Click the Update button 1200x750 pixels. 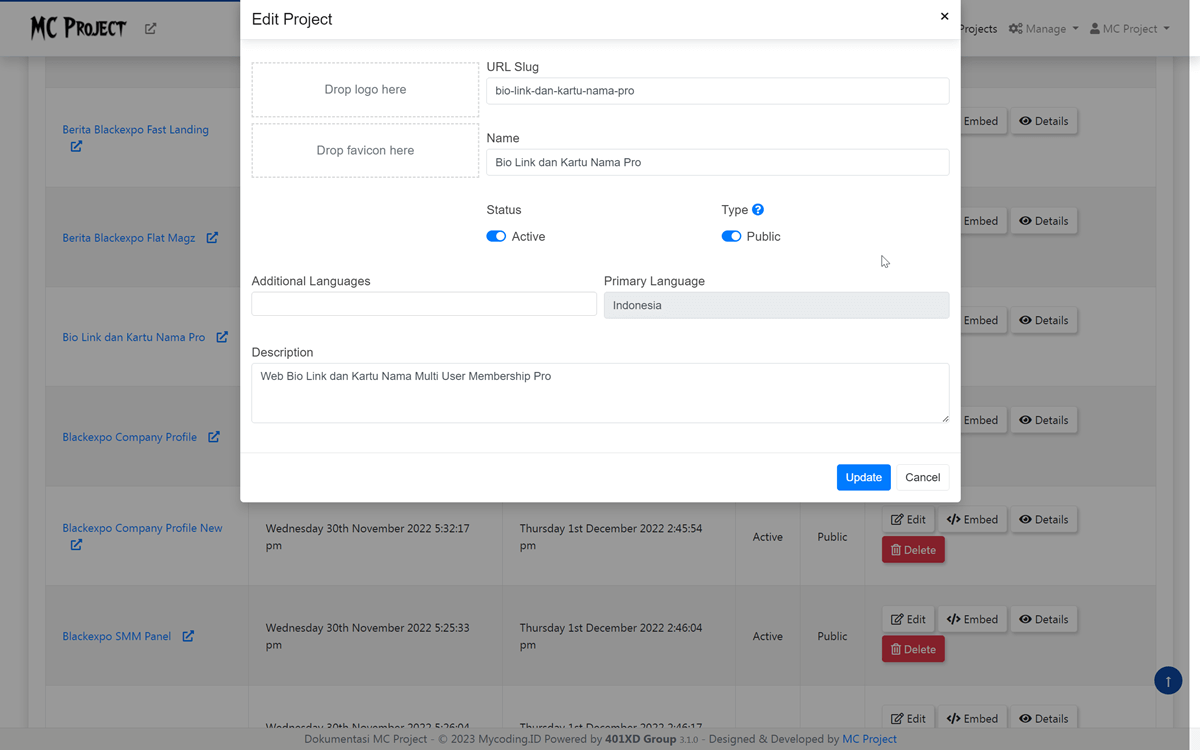863,477
